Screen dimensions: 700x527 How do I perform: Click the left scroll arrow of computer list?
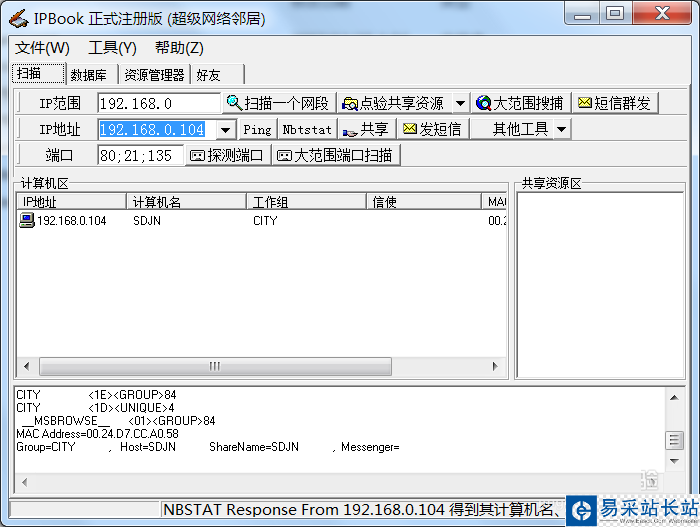pos(26,366)
